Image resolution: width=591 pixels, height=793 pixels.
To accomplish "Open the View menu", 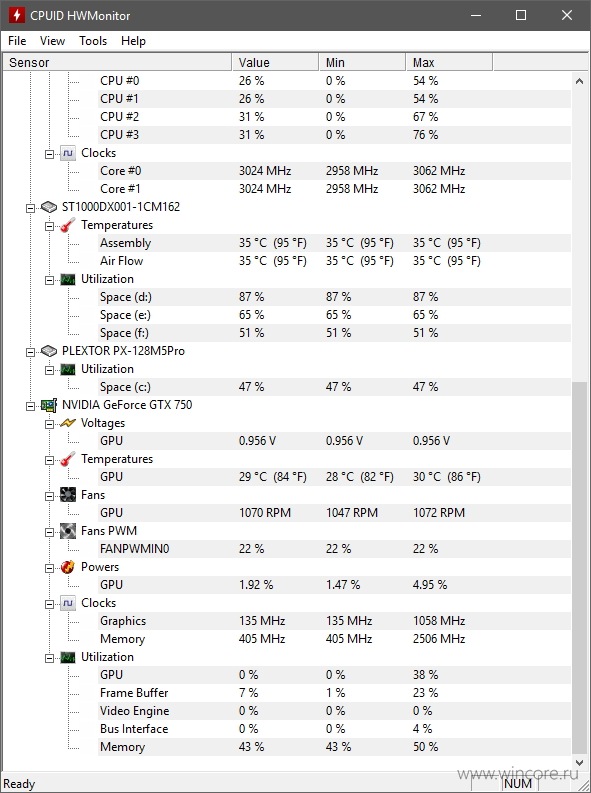I will (53, 41).
